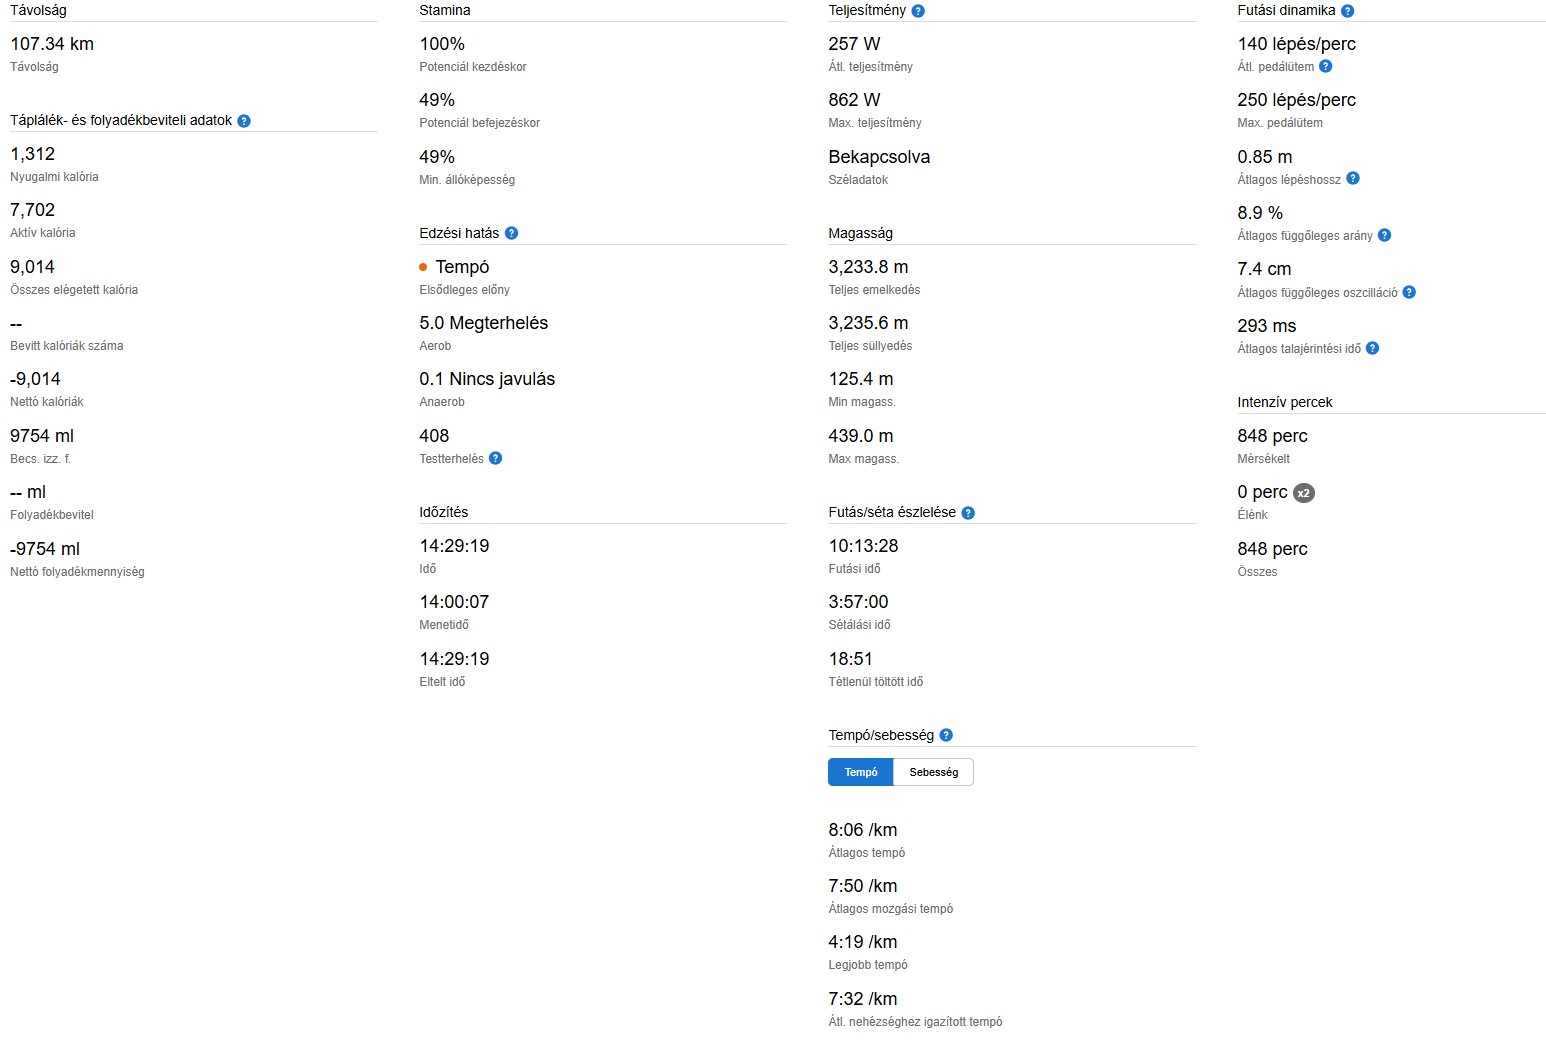Click the orange dot before Tempó benefit

click(423, 267)
